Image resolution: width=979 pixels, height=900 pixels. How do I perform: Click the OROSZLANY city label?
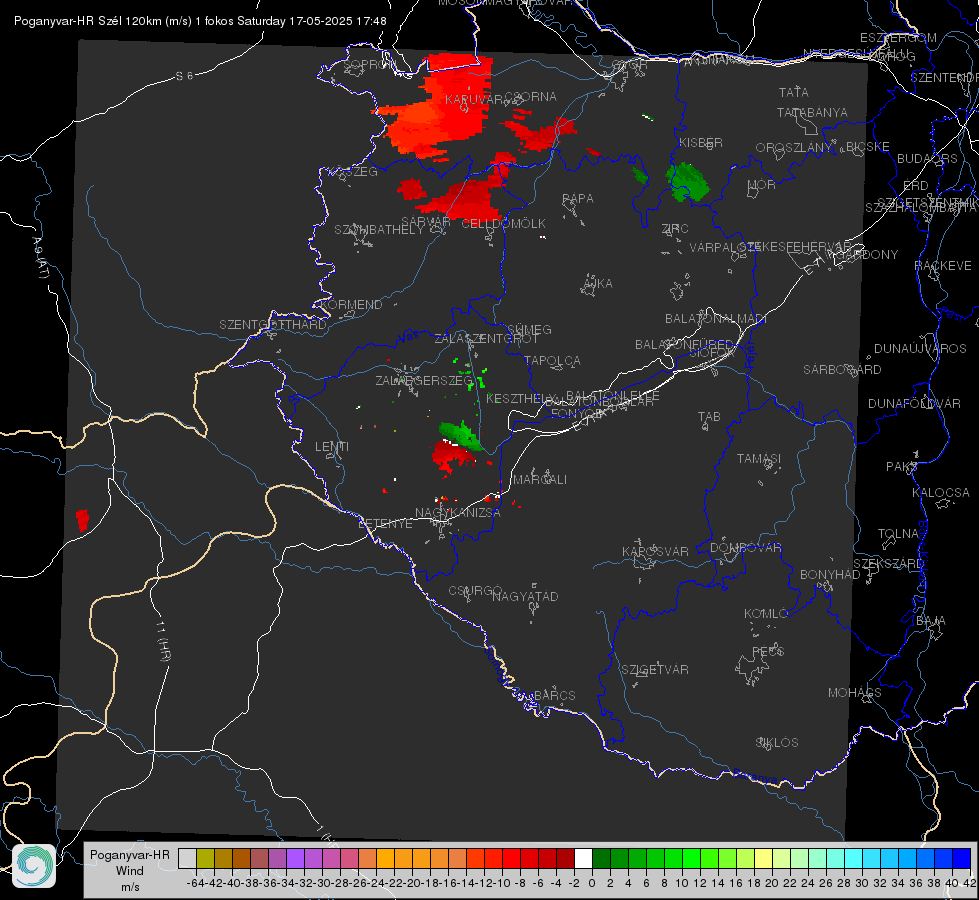pyautogui.click(x=794, y=148)
